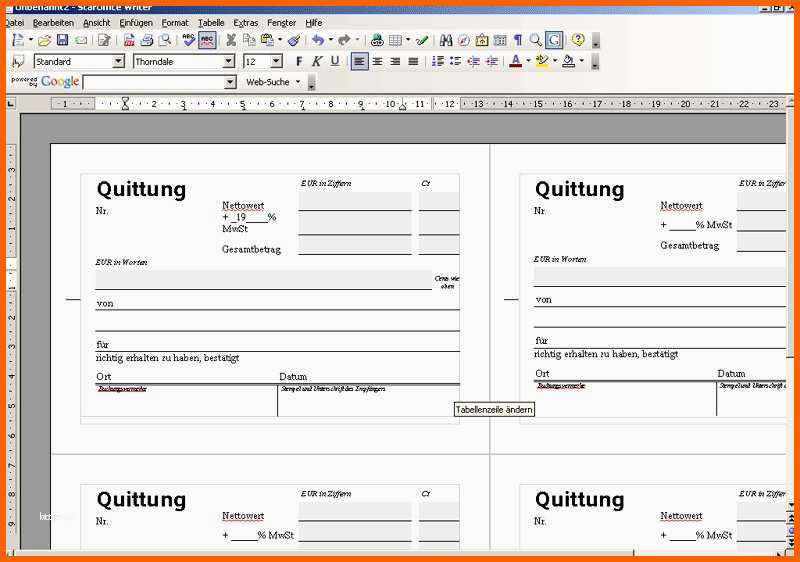This screenshot has width=800, height=562.
Task: Center the paragraph text
Action: click(x=378, y=62)
